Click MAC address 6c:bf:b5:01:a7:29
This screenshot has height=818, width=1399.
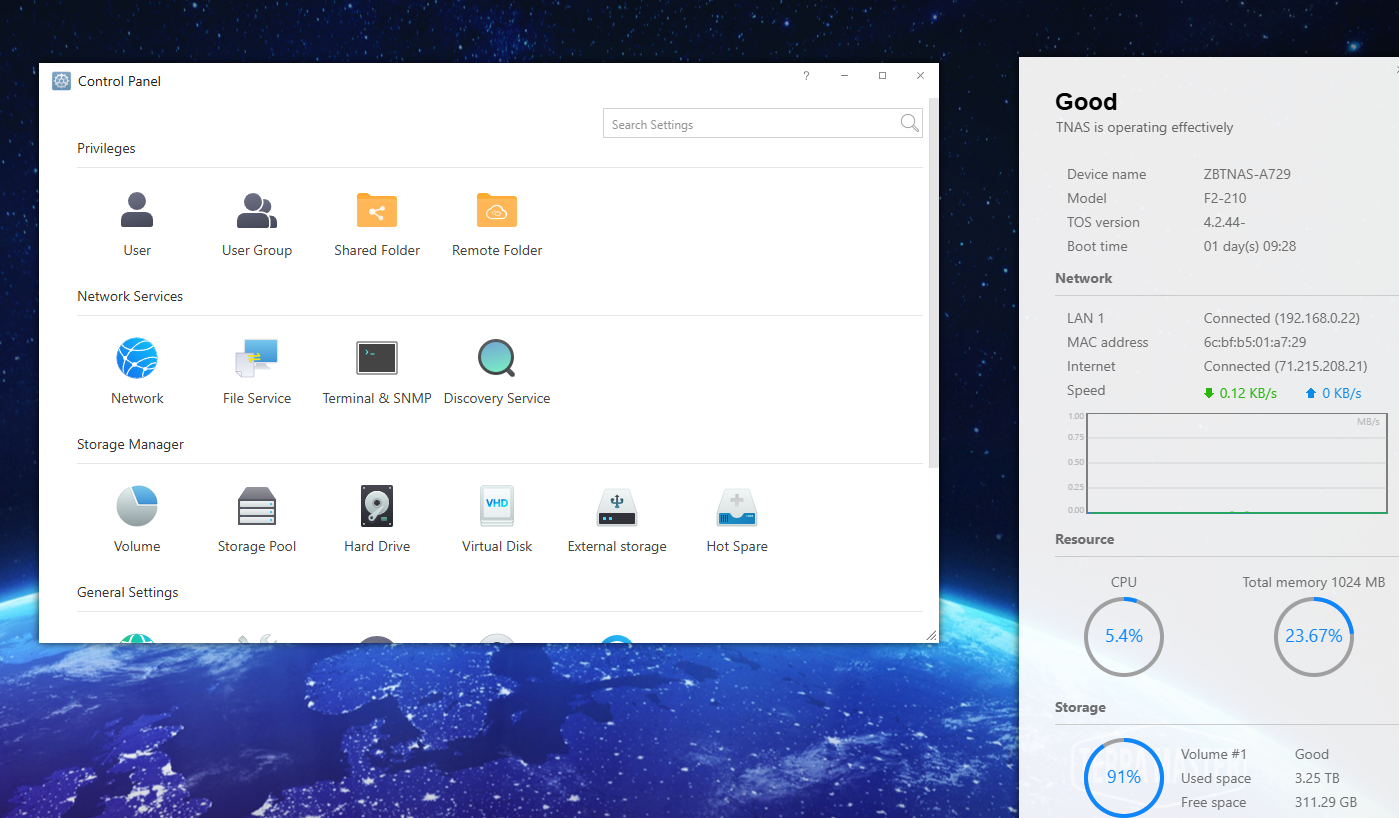(1255, 342)
